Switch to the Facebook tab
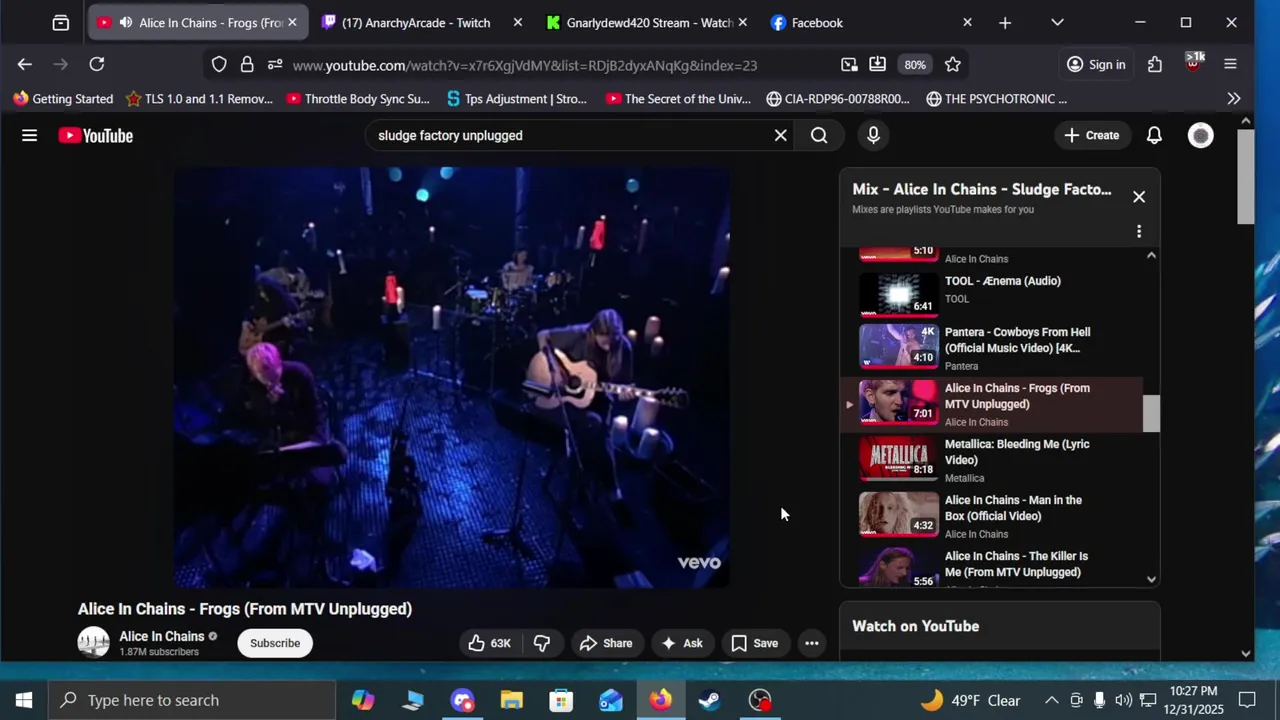The height and width of the screenshot is (720, 1280). pos(872,22)
